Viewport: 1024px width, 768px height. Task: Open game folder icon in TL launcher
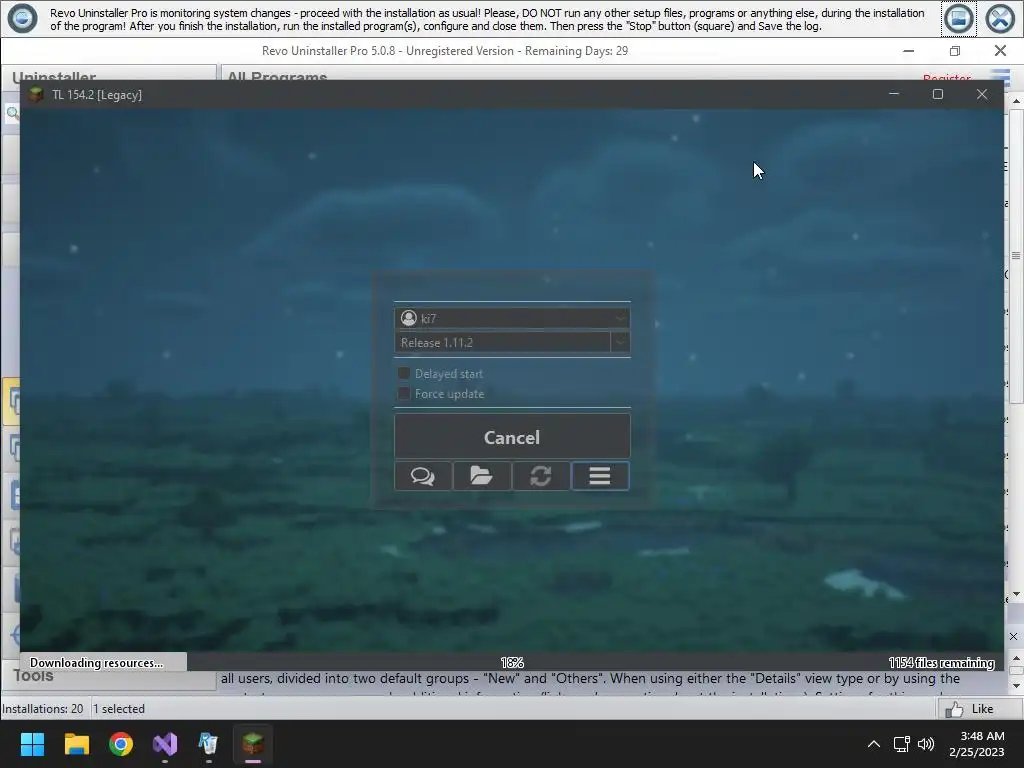pyautogui.click(x=482, y=475)
